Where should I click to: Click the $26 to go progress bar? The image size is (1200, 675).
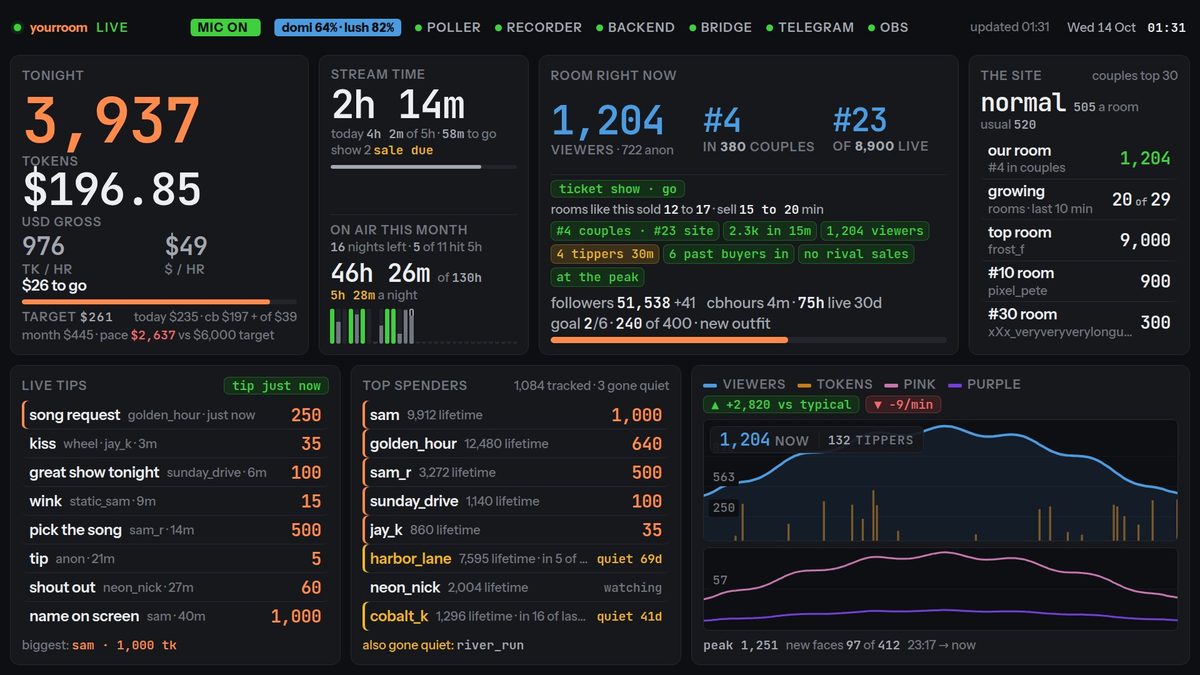tap(159, 301)
